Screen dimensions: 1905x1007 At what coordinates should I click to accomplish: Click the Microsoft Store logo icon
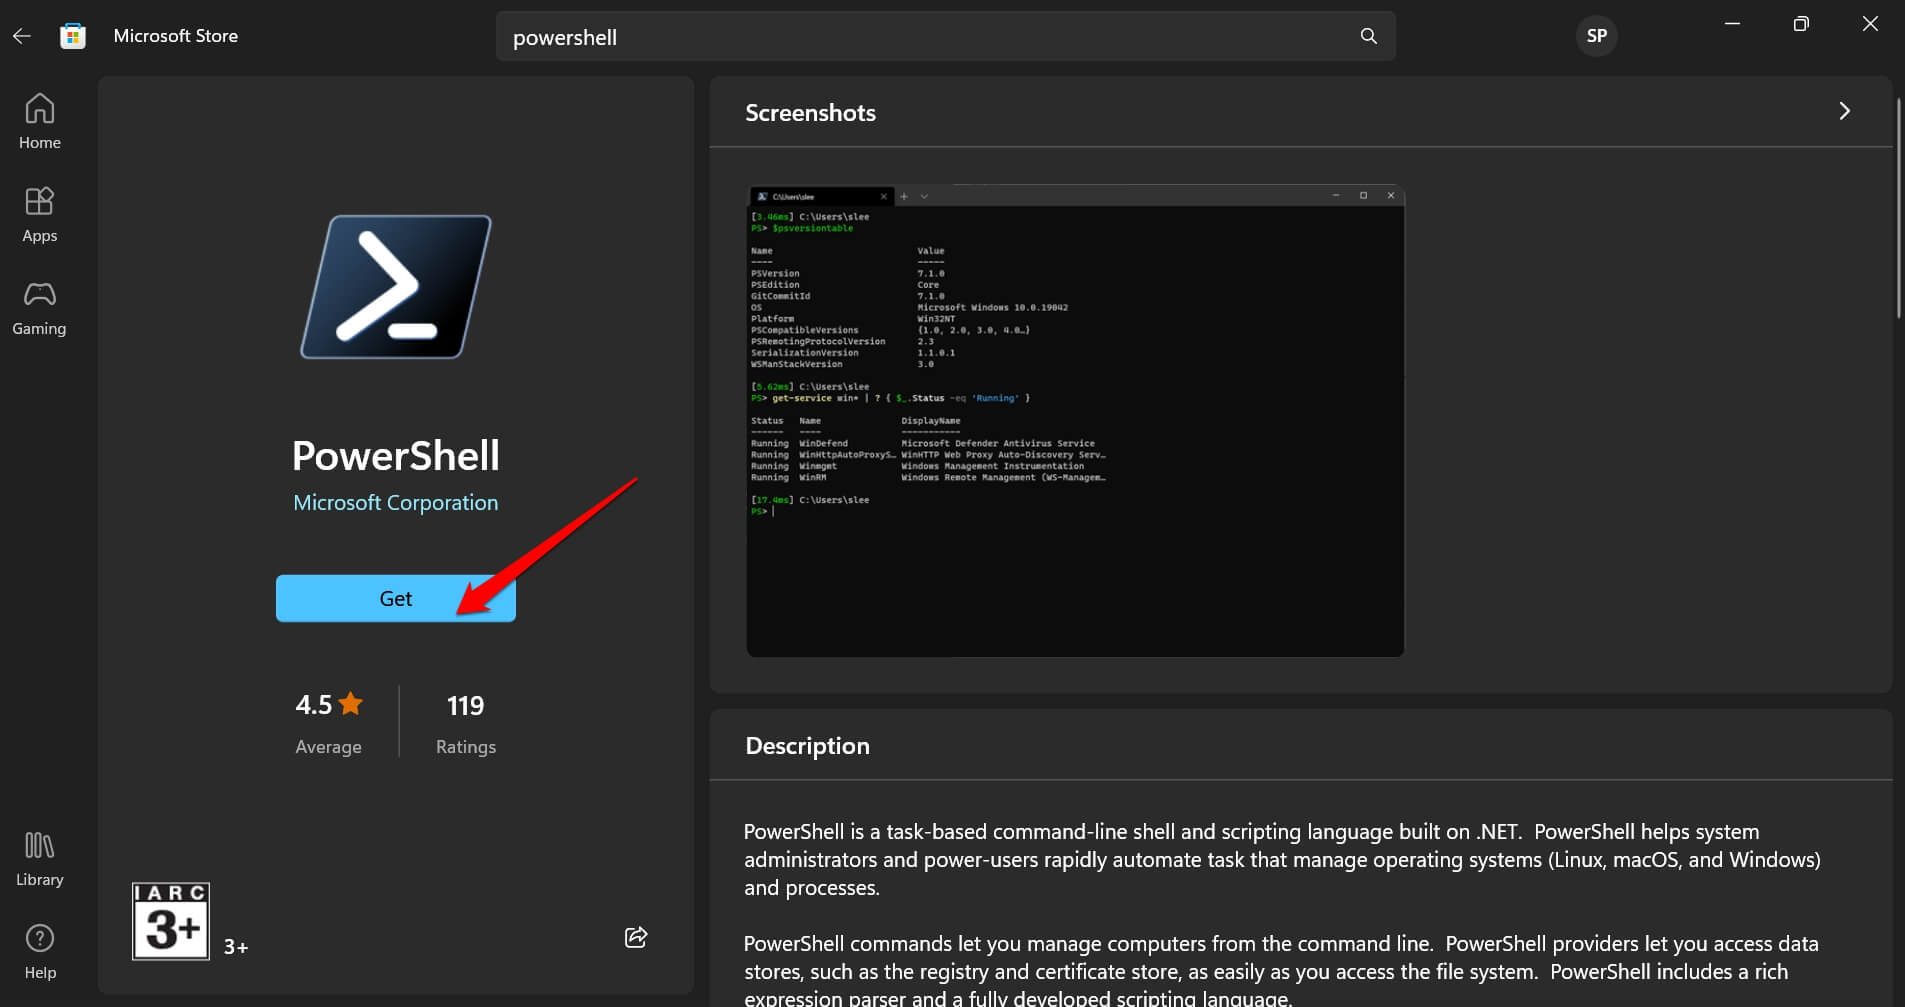pyautogui.click(x=72, y=36)
